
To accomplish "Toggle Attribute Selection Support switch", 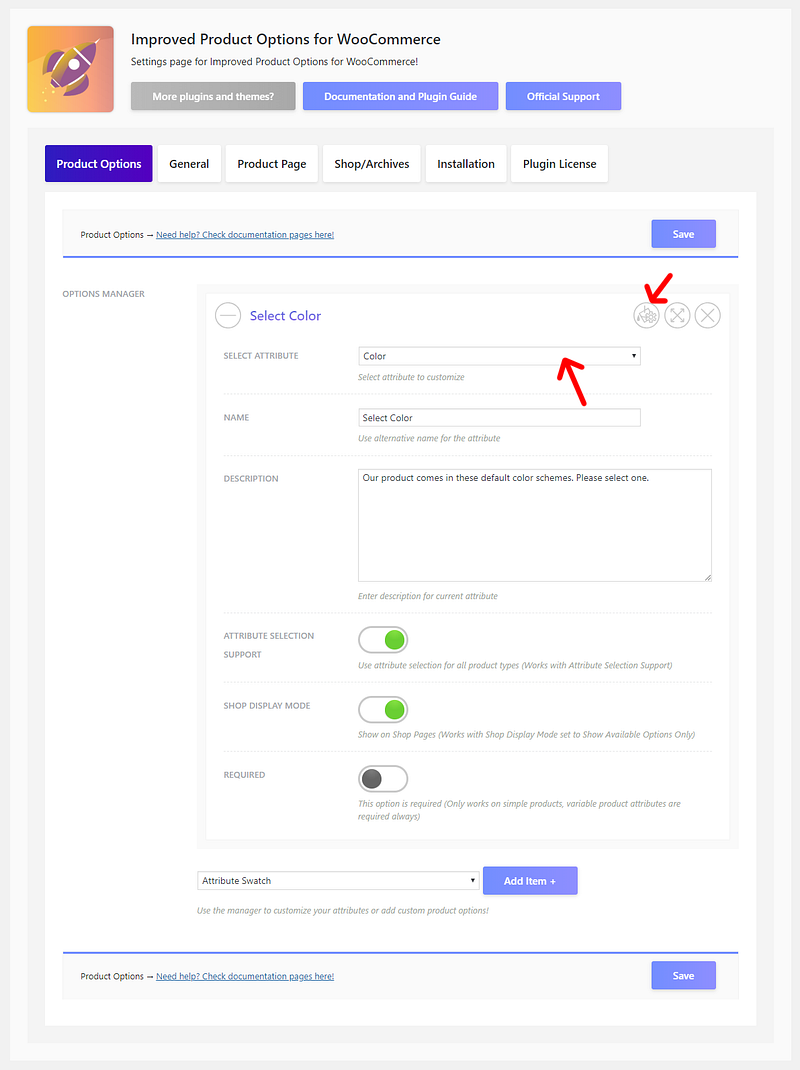I will [x=383, y=640].
